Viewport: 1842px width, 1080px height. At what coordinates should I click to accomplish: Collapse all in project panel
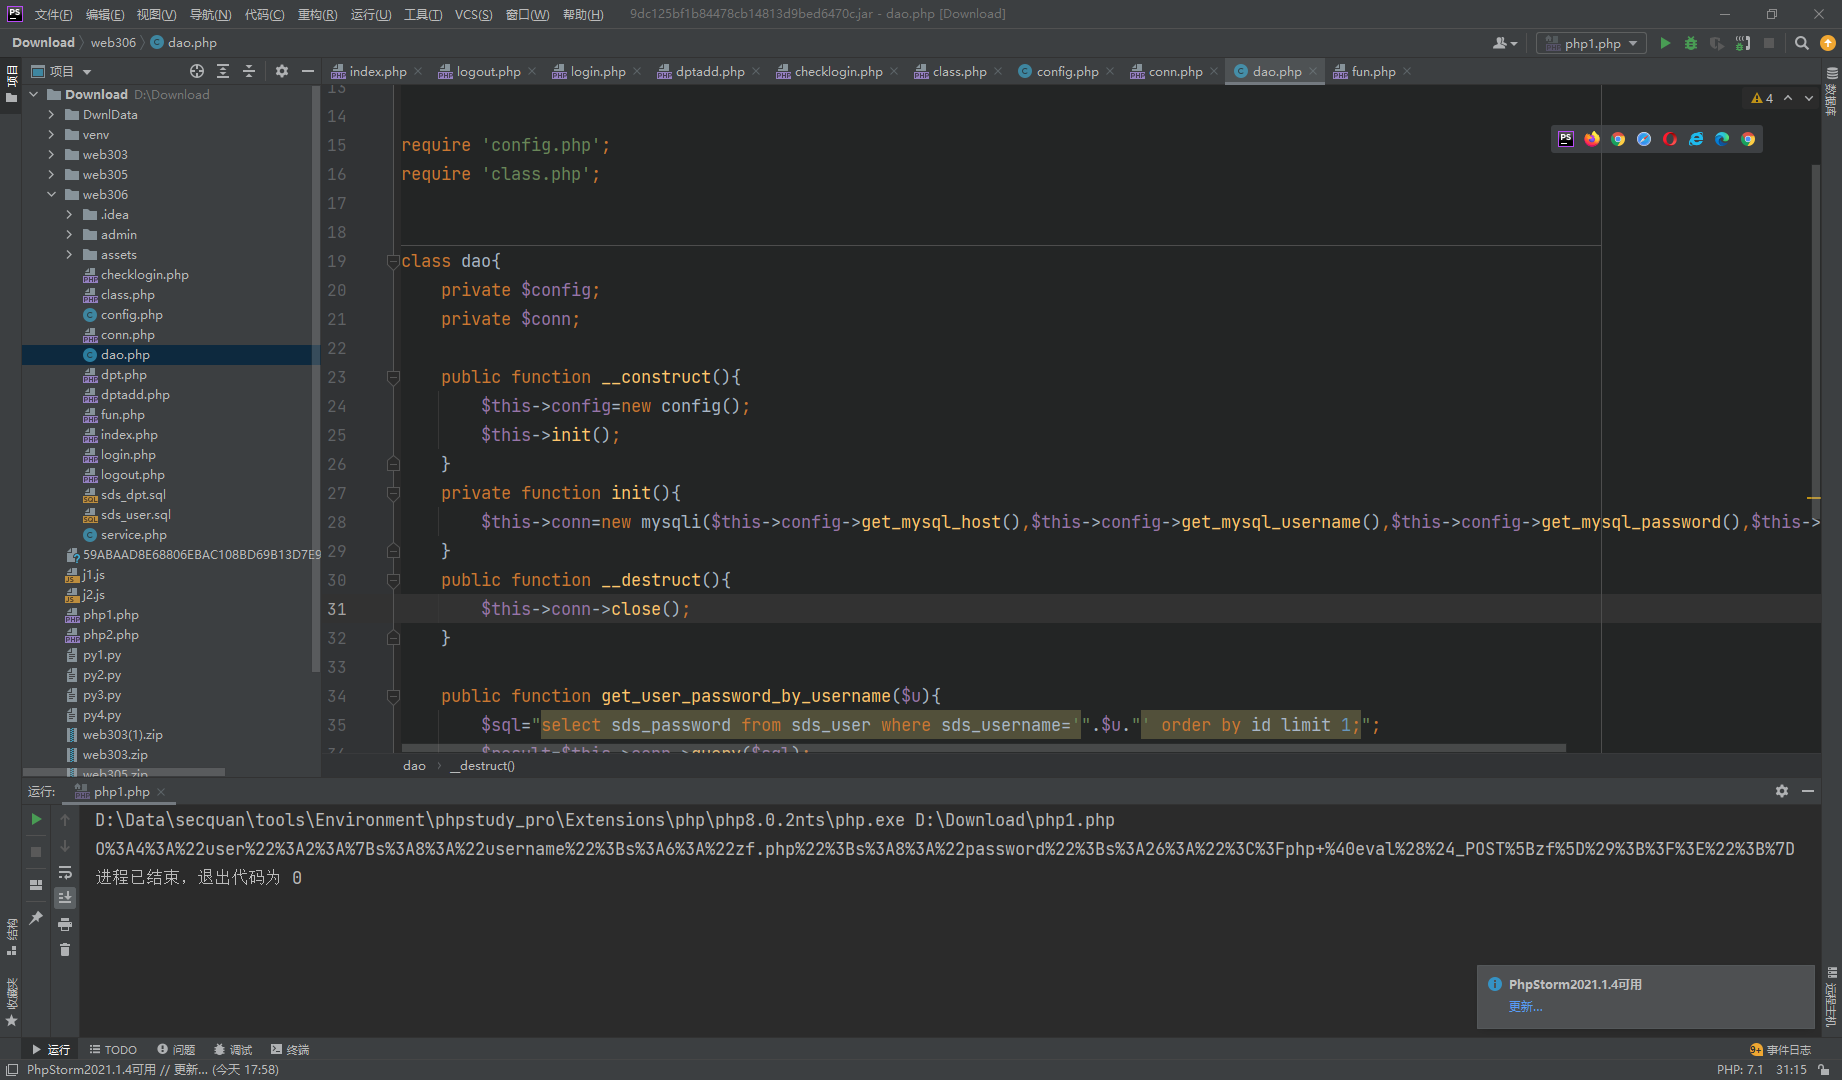coord(249,71)
